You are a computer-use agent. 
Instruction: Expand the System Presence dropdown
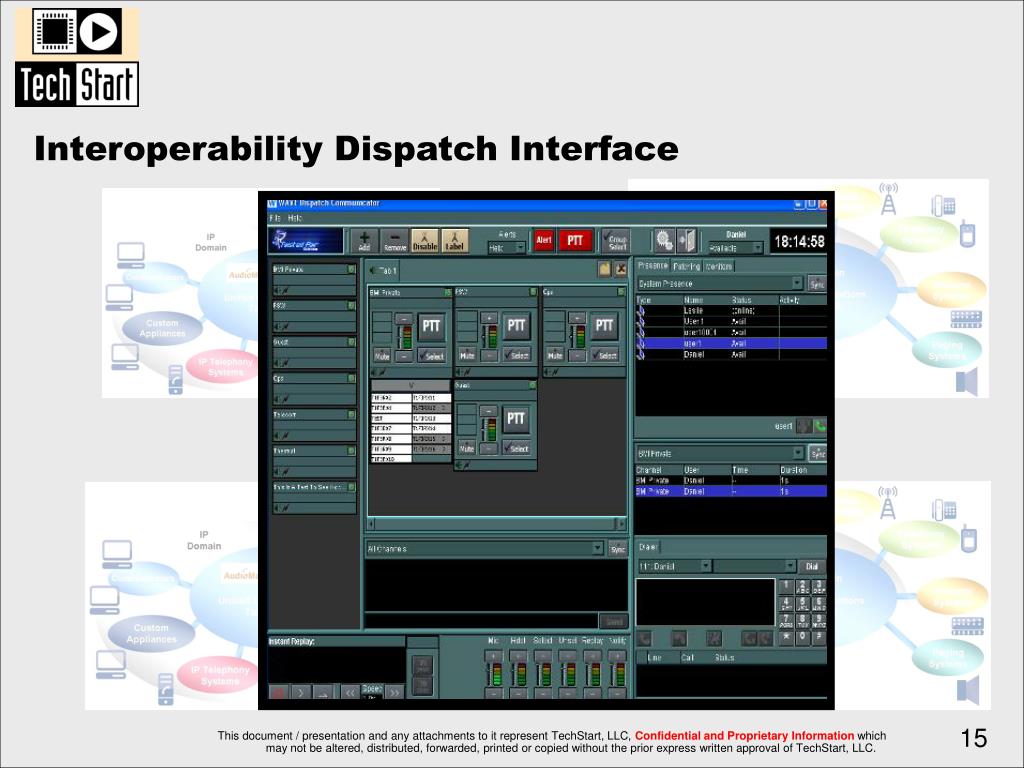(x=797, y=283)
